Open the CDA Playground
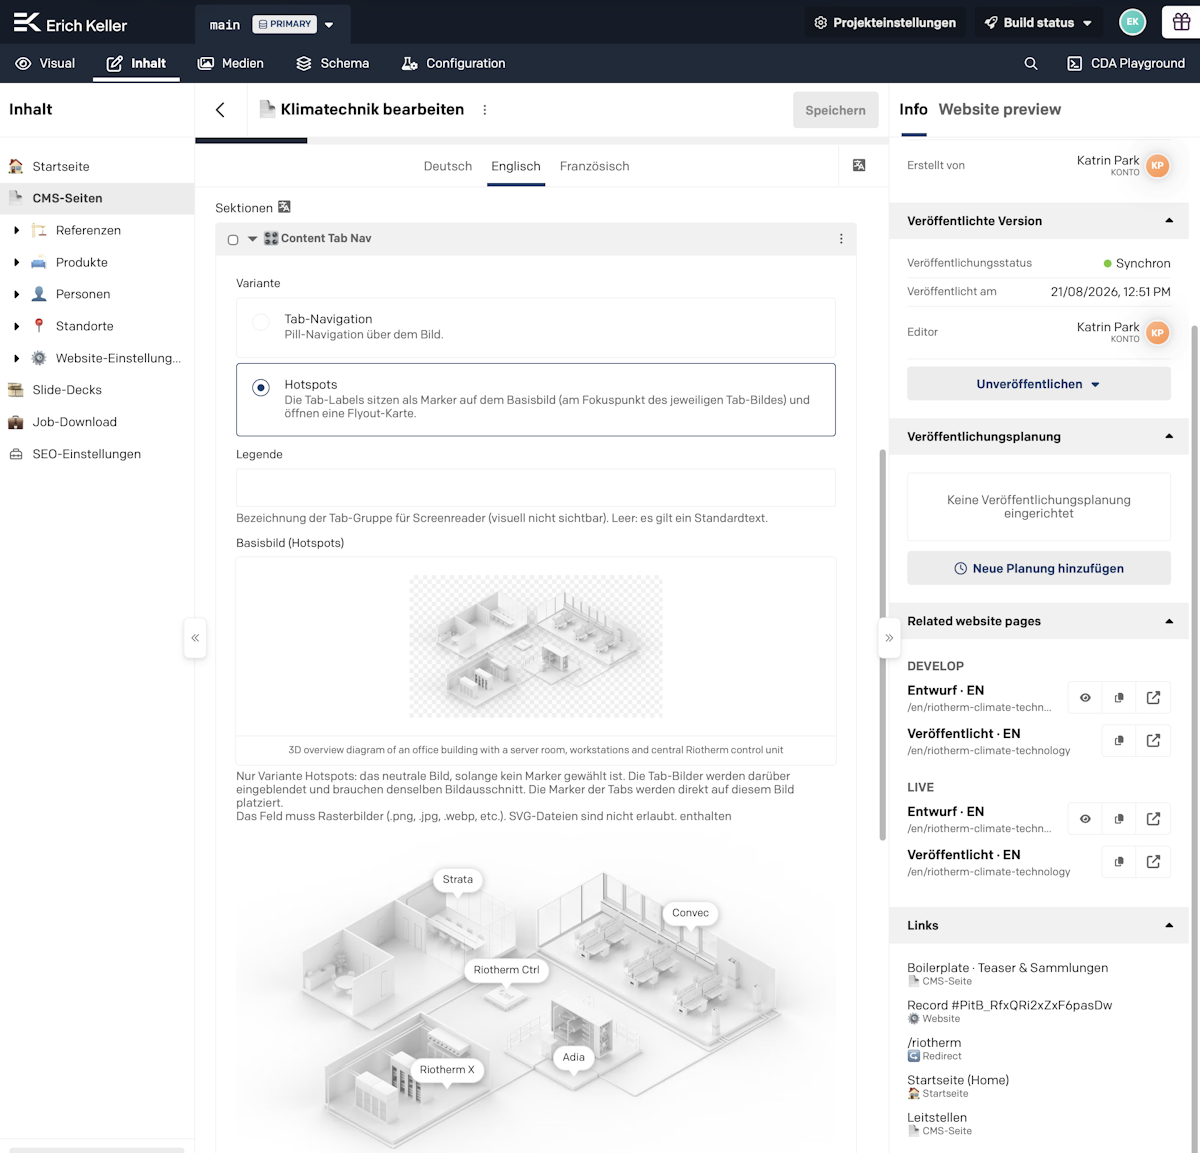1200x1153 pixels. [1126, 63]
